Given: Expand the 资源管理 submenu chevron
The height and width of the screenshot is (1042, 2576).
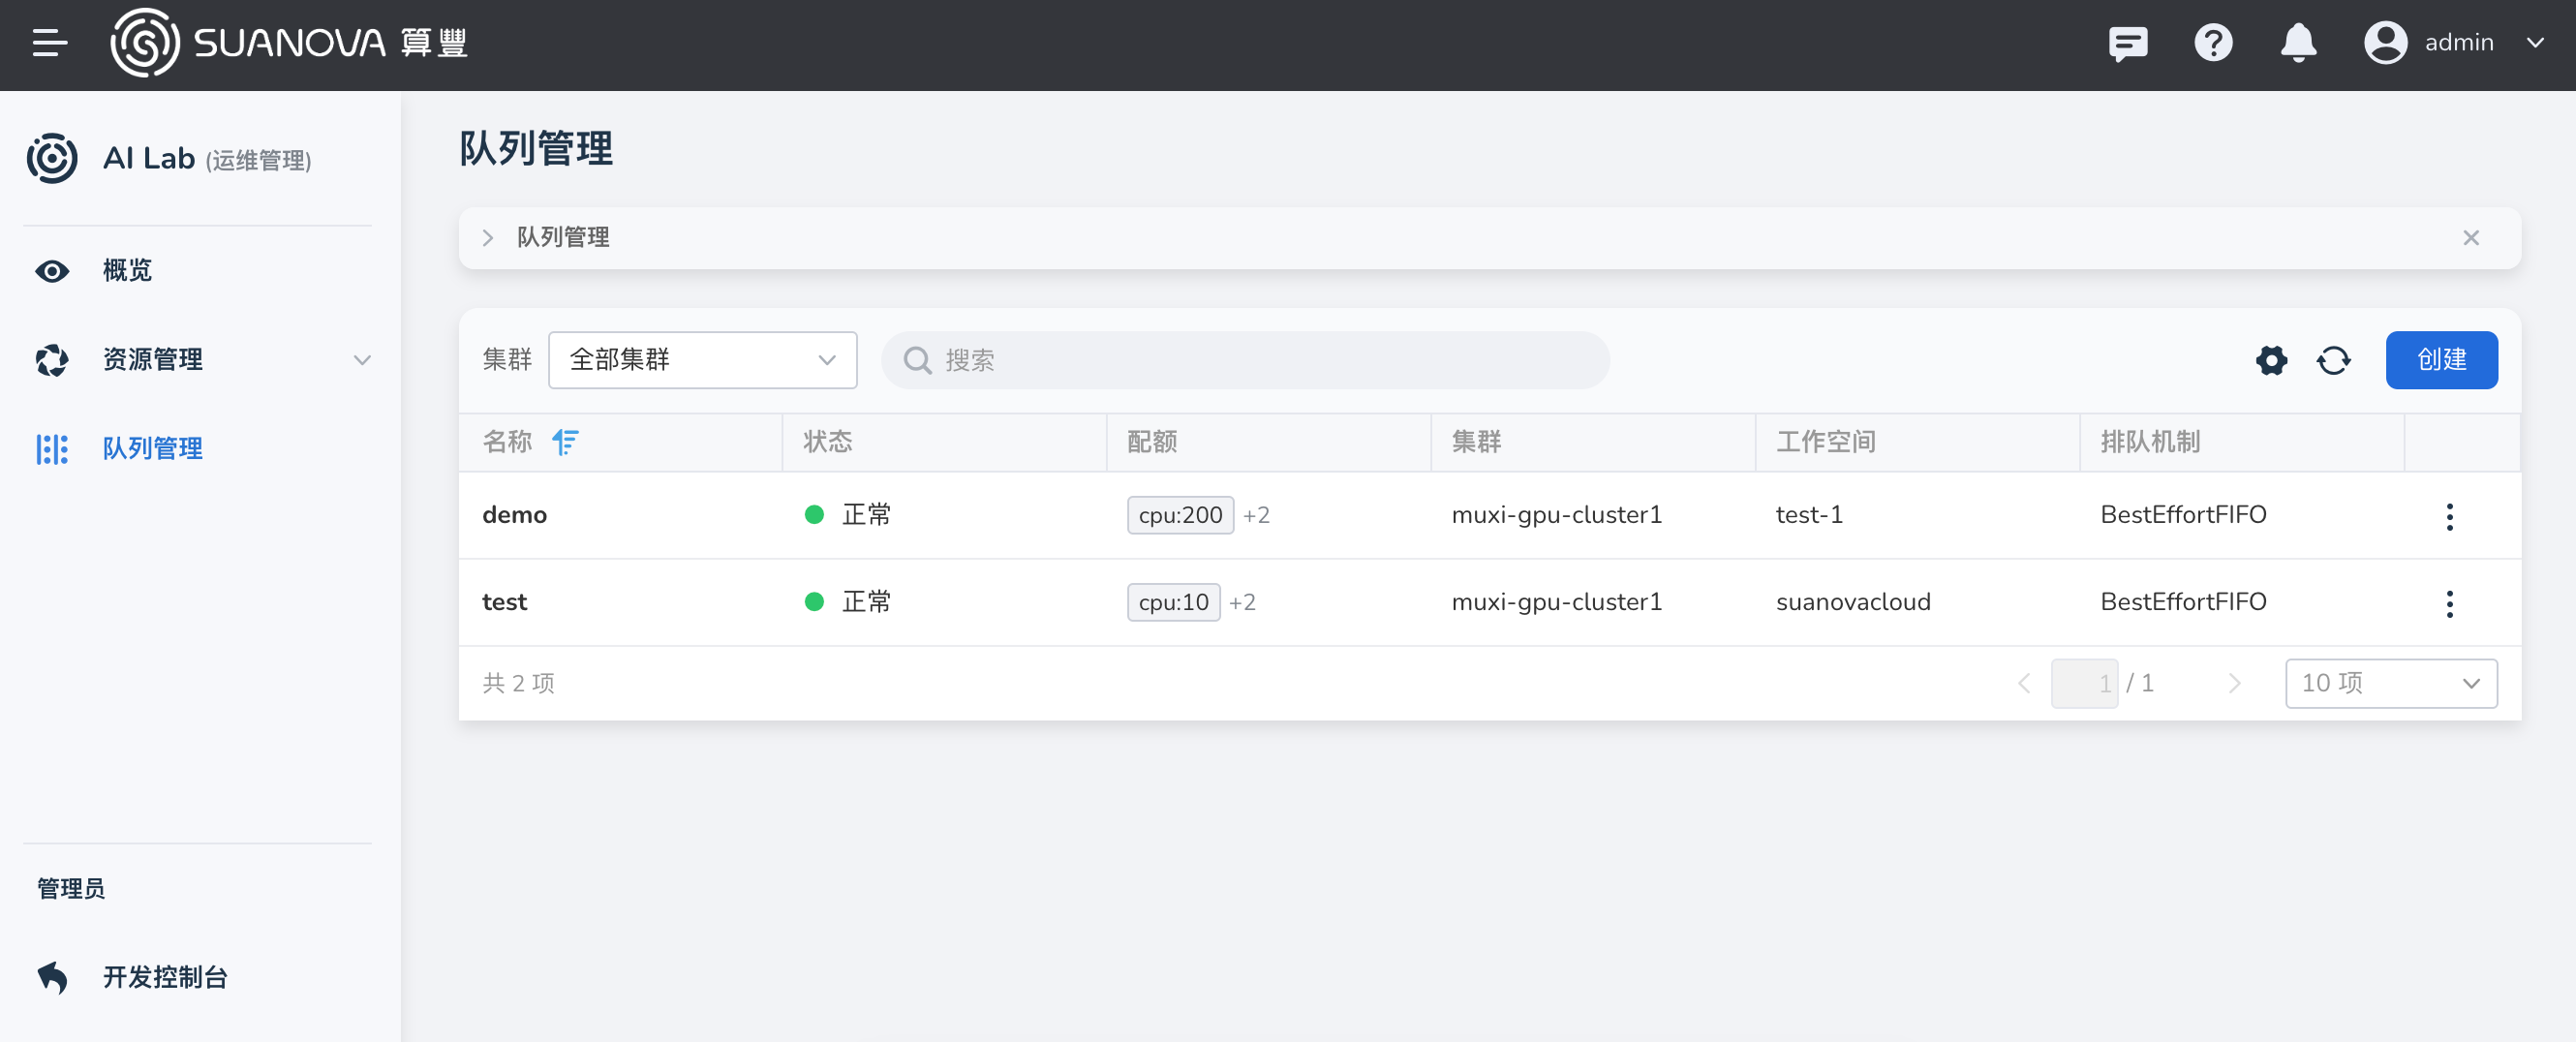Looking at the screenshot, I should click(362, 360).
